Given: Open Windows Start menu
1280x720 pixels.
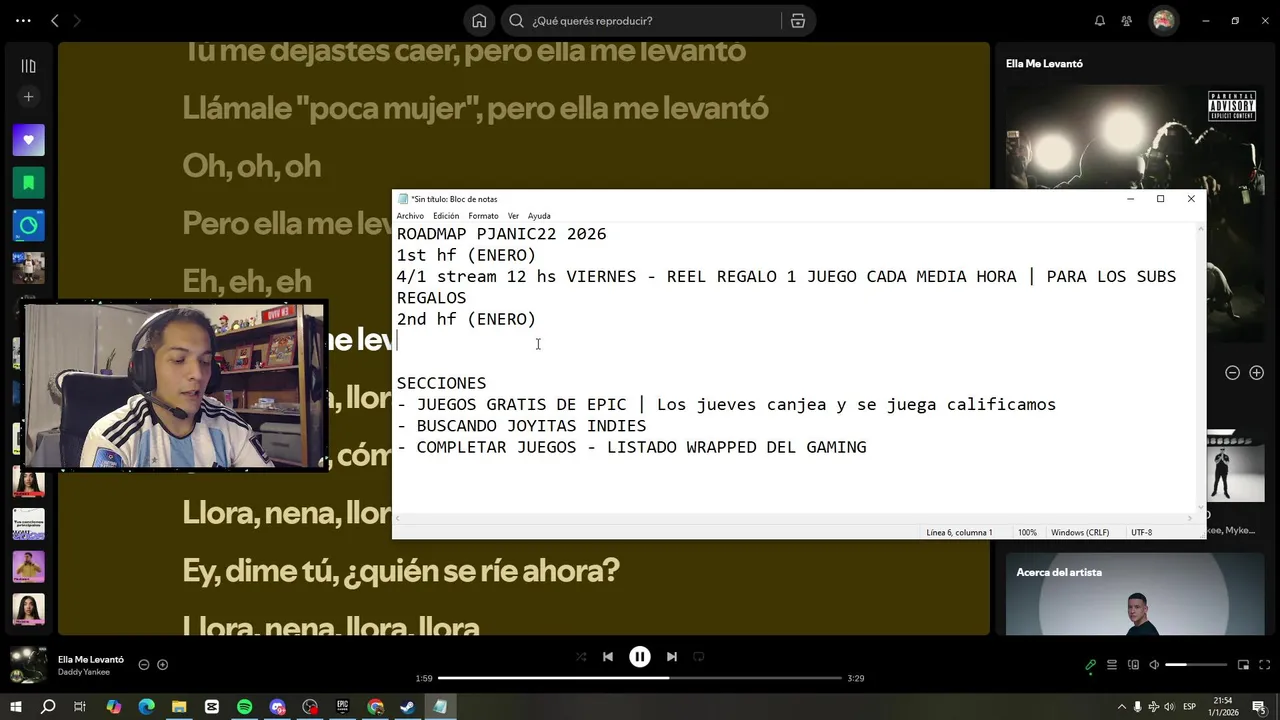Looking at the screenshot, I should 15,707.
